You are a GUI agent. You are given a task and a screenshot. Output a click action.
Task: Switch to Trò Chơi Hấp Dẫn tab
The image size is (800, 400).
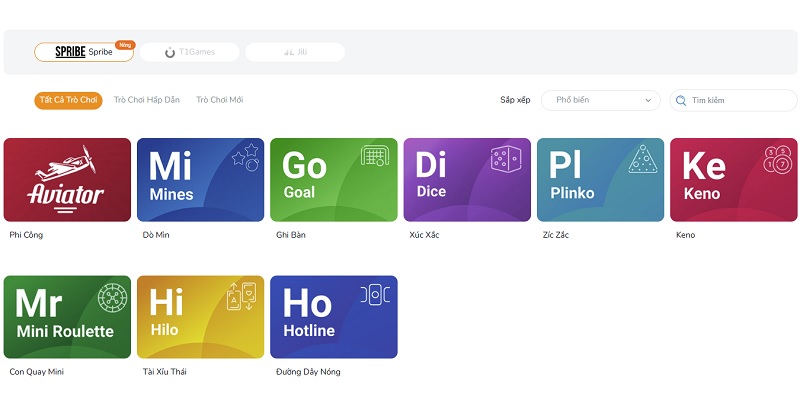point(146,100)
